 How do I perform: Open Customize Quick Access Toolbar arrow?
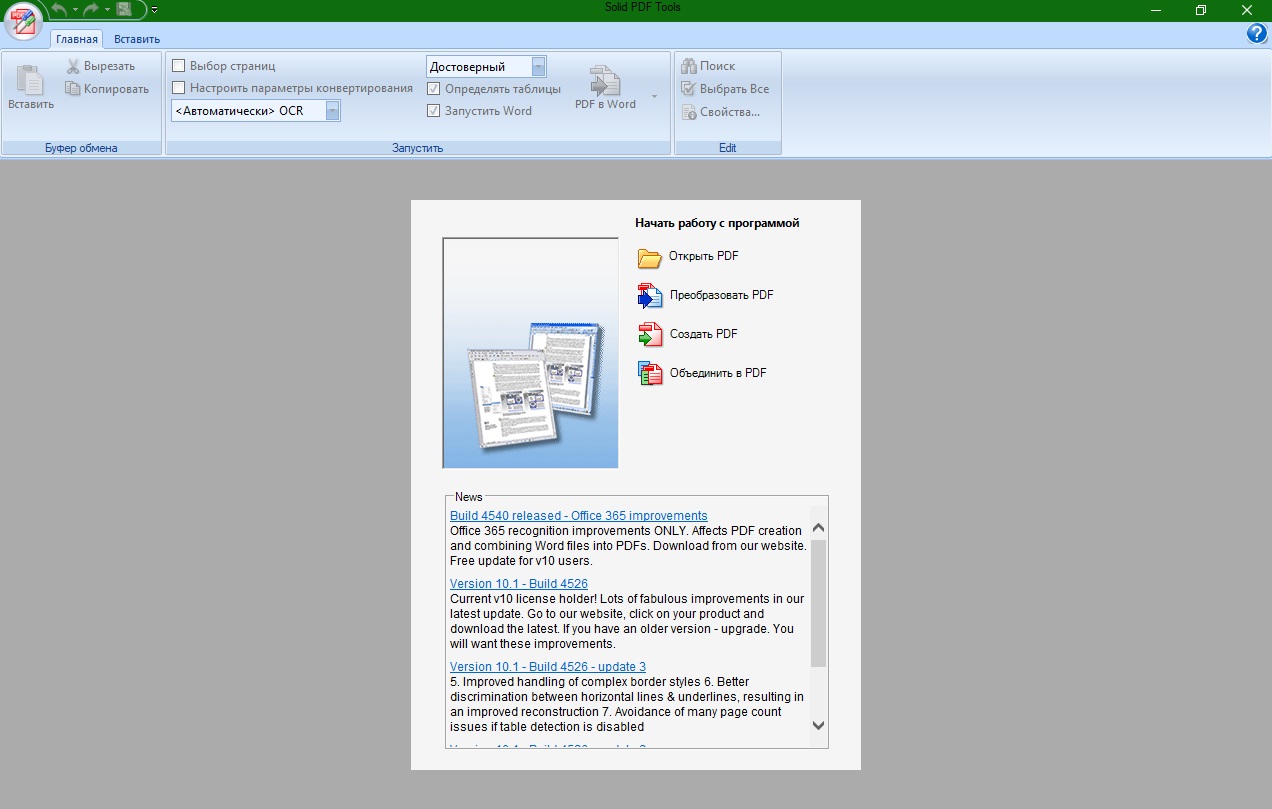[x=154, y=10]
